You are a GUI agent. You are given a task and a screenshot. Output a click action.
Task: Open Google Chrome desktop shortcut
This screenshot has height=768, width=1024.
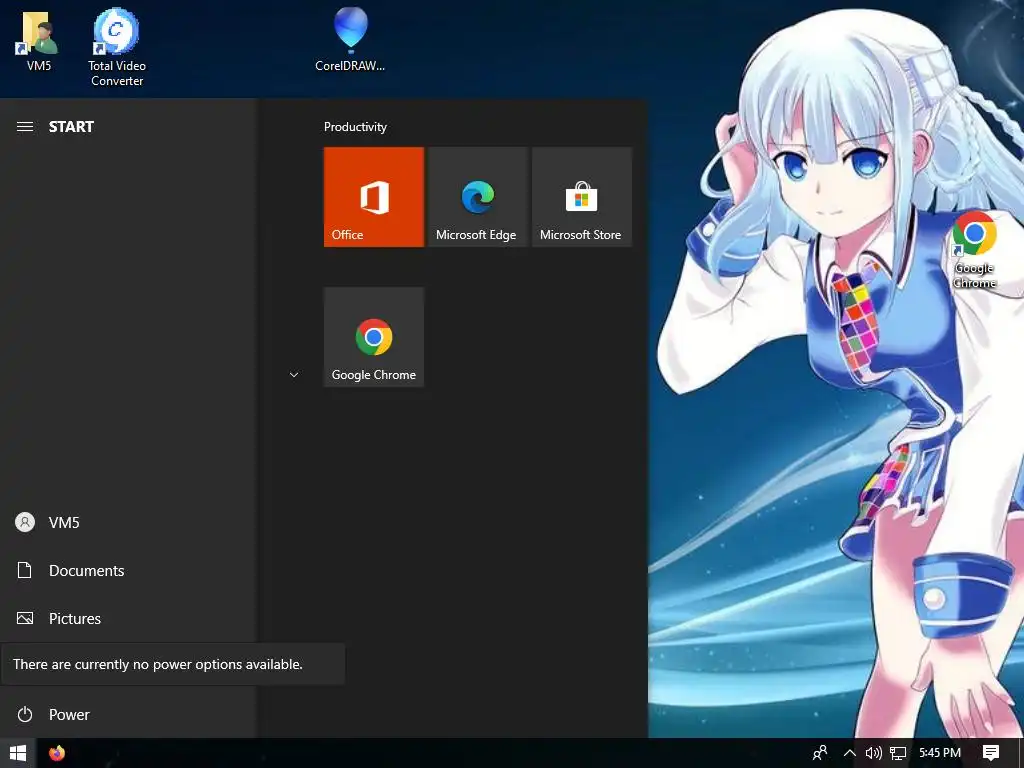(974, 249)
